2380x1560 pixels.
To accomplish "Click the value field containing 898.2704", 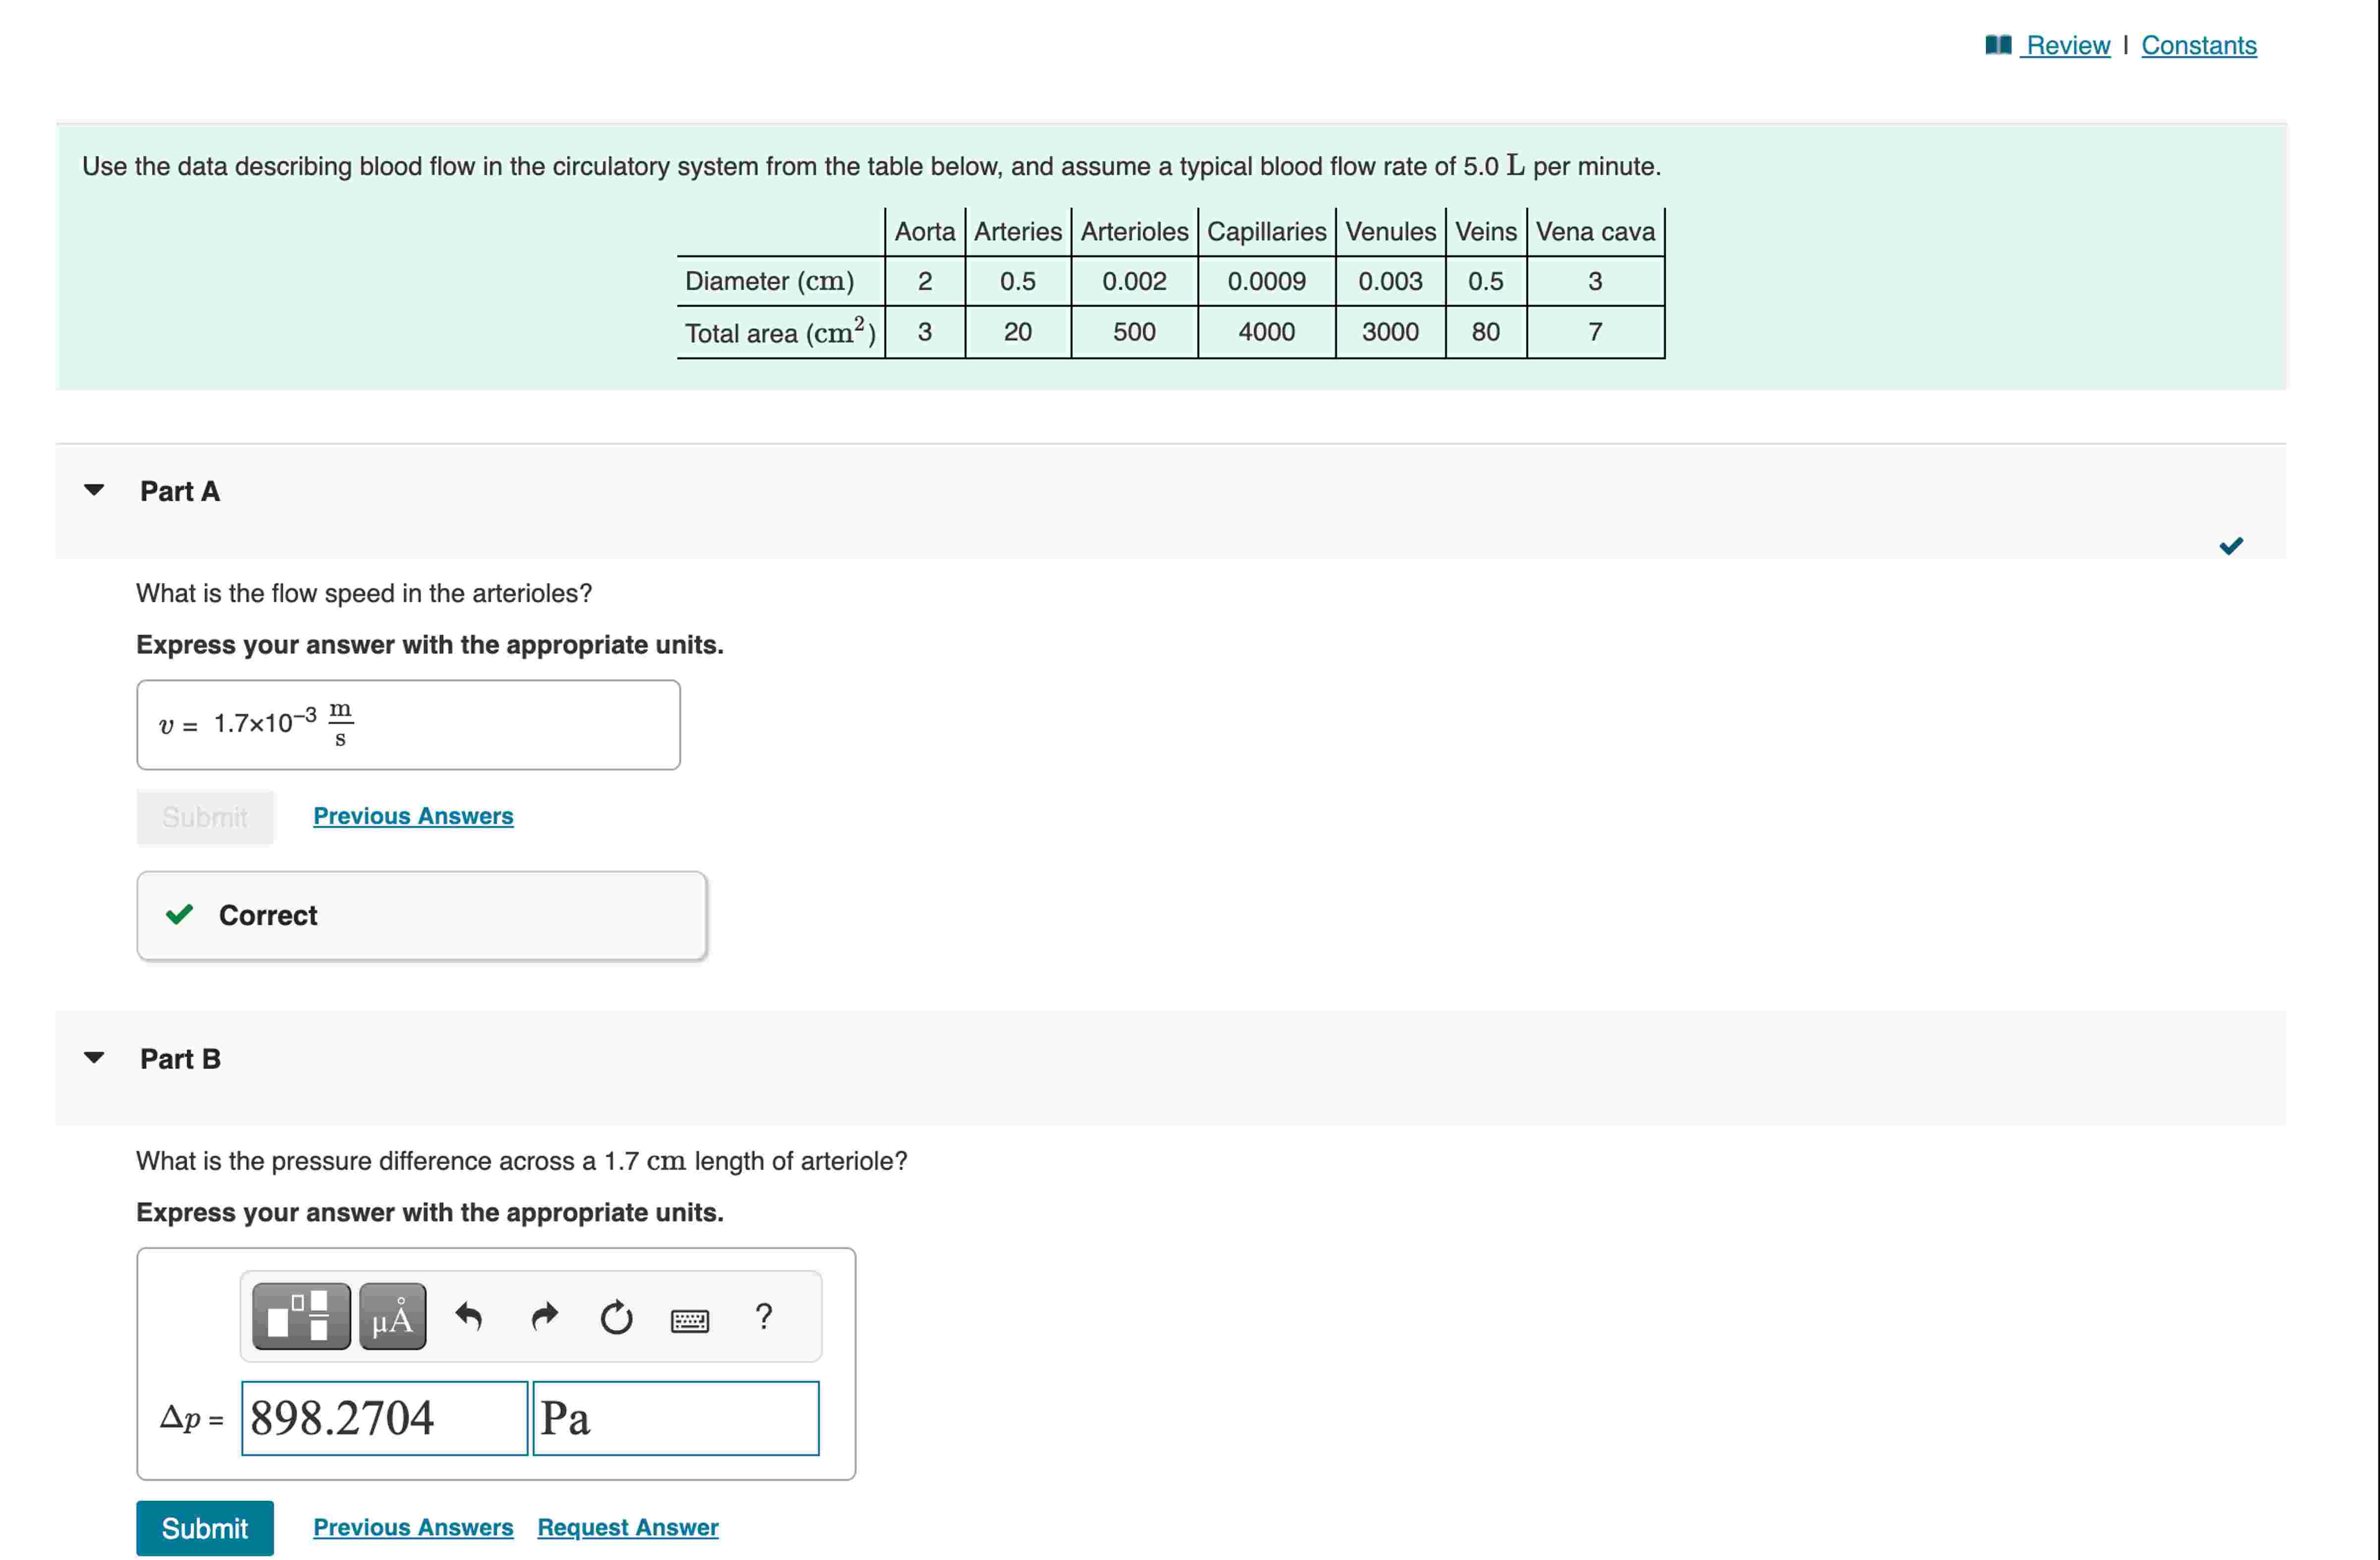I will (384, 1418).
